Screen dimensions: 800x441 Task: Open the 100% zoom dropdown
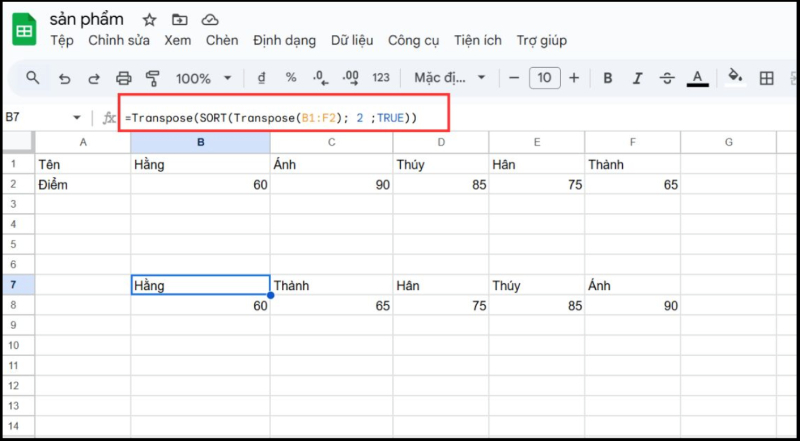tap(204, 78)
